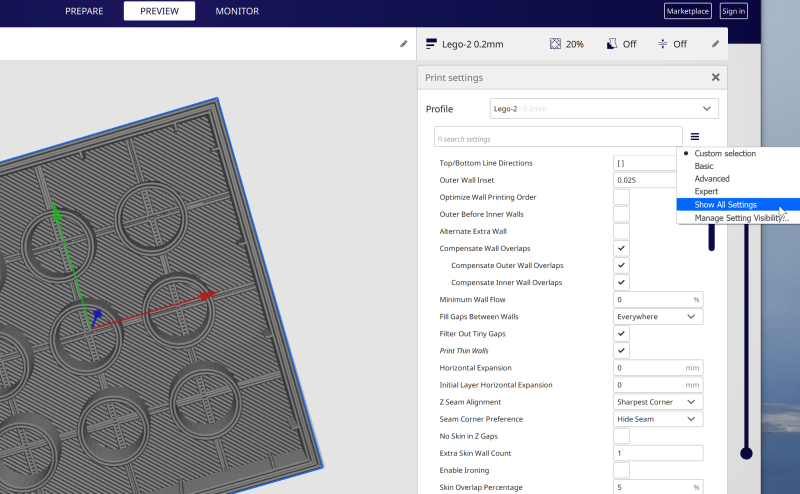
Task: Click Extra Skin Wall Count field
Action: 658,453
